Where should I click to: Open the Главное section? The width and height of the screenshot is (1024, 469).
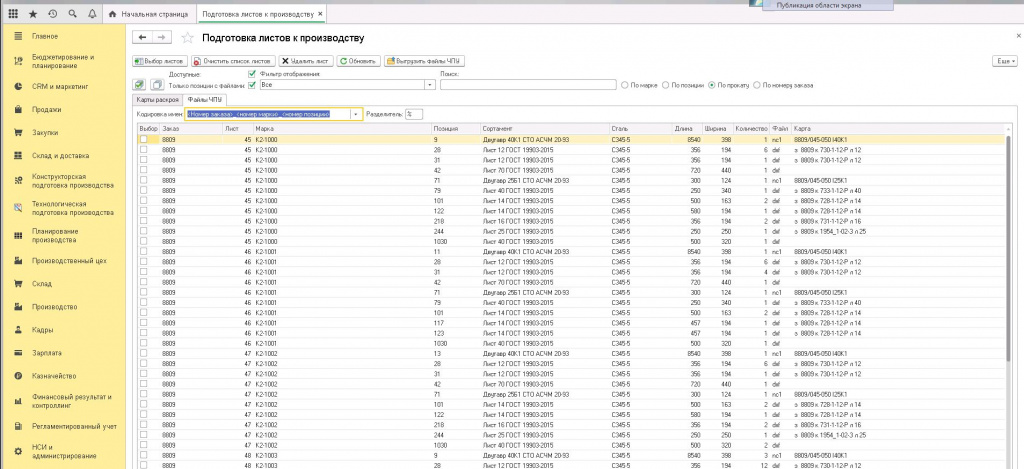point(45,37)
